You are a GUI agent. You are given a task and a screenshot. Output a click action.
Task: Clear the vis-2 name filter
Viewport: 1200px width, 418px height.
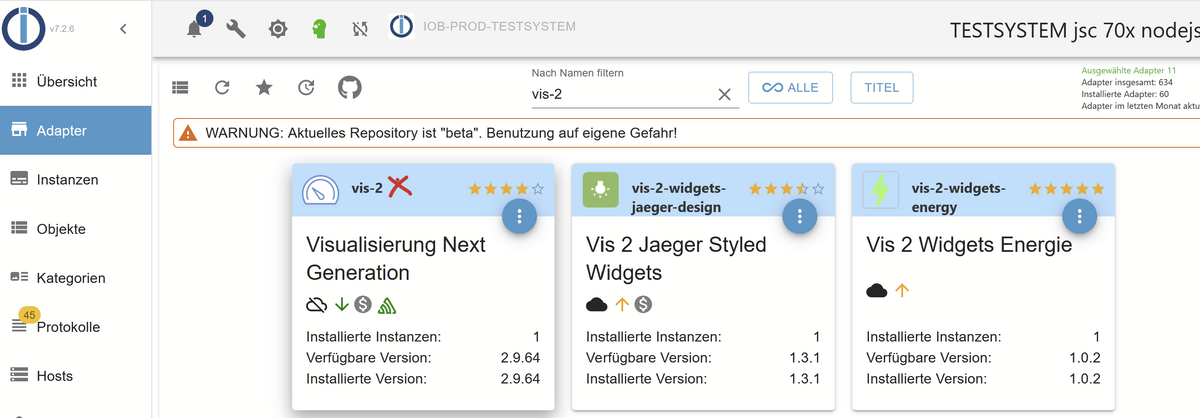coord(725,94)
